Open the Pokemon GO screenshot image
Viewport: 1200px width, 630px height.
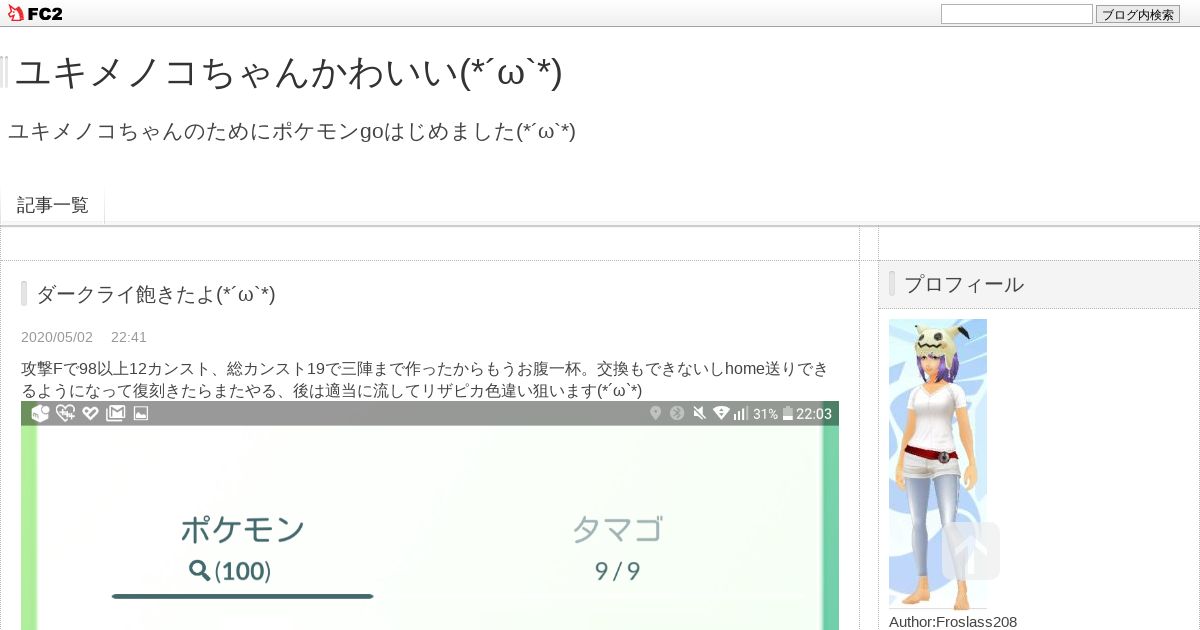coord(430,515)
